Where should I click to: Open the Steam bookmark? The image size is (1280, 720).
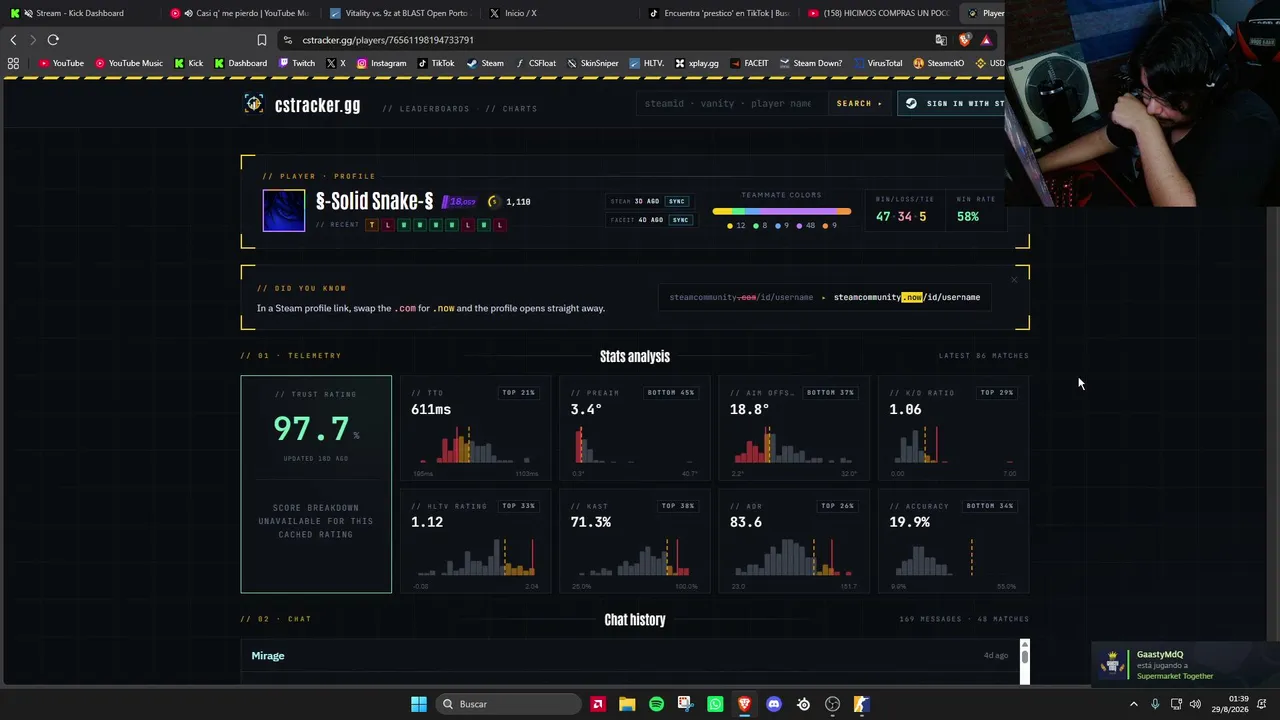point(485,63)
